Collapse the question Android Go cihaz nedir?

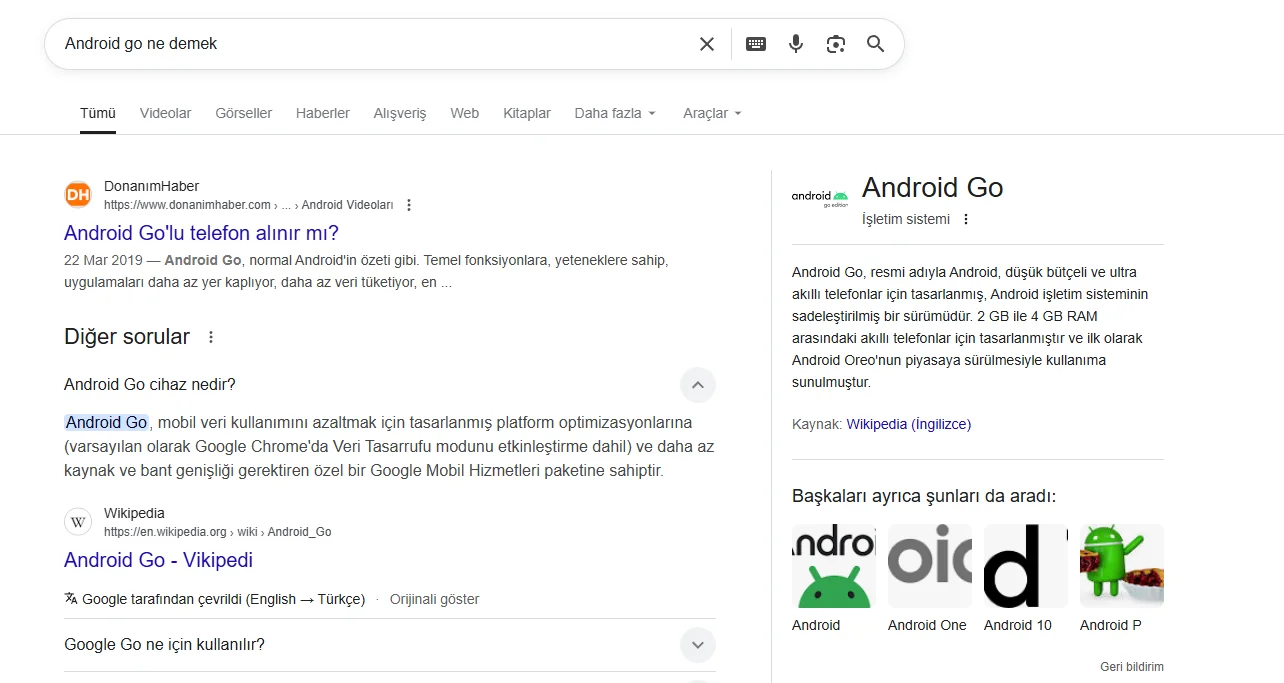[x=698, y=385]
